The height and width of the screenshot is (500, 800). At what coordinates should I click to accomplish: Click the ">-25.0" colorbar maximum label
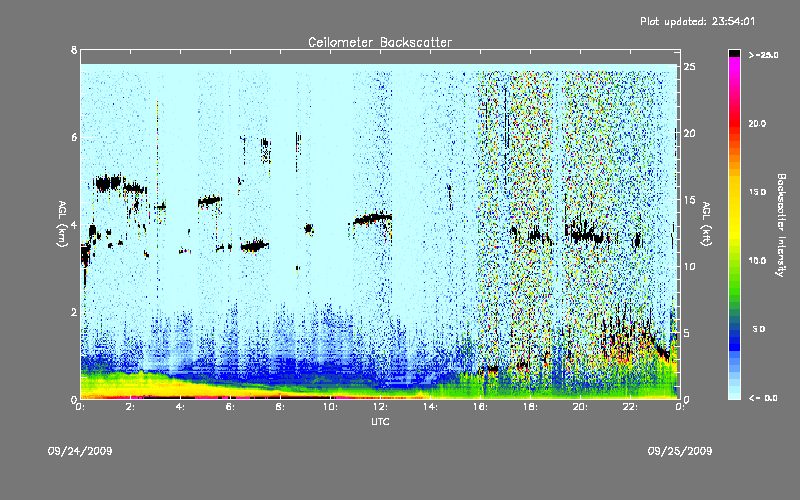pos(763,55)
